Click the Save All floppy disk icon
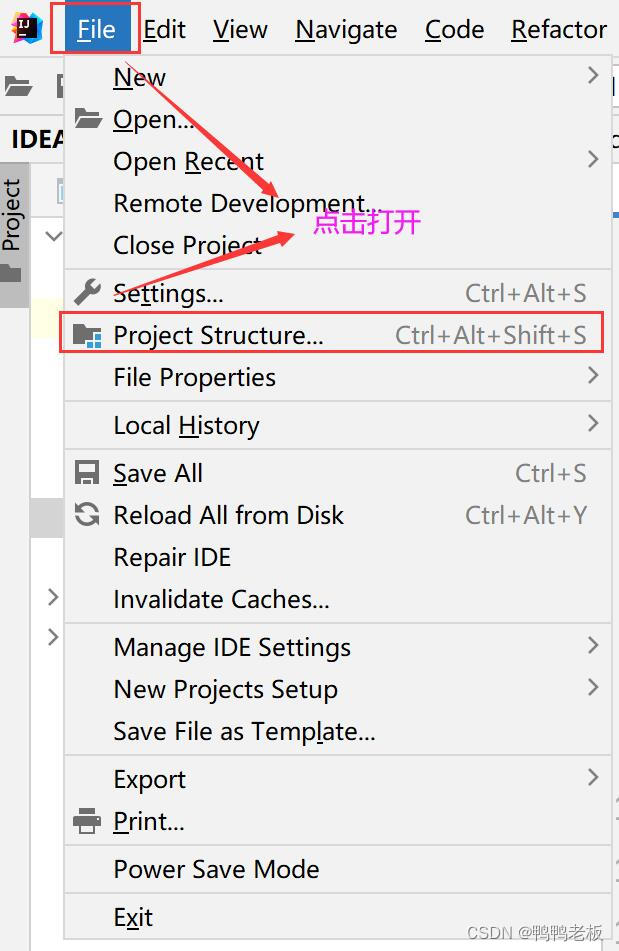 click(88, 472)
